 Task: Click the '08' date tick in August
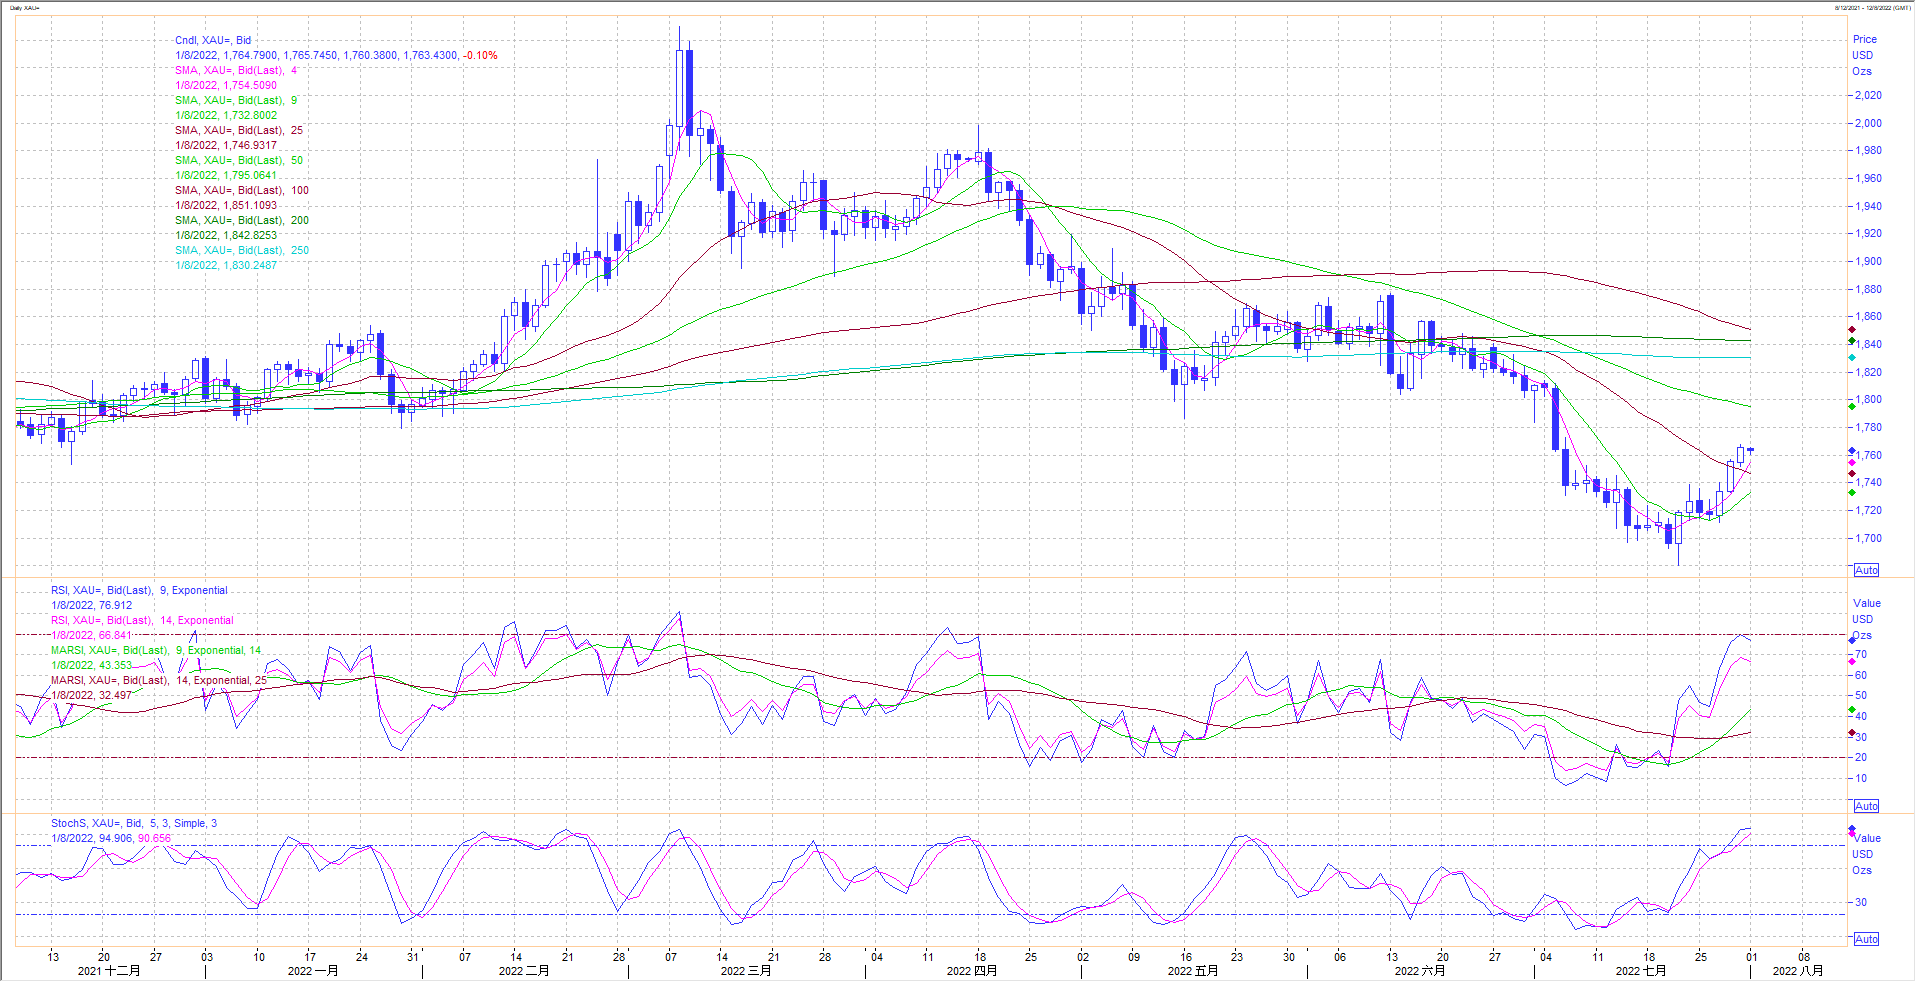[1804, 957]
